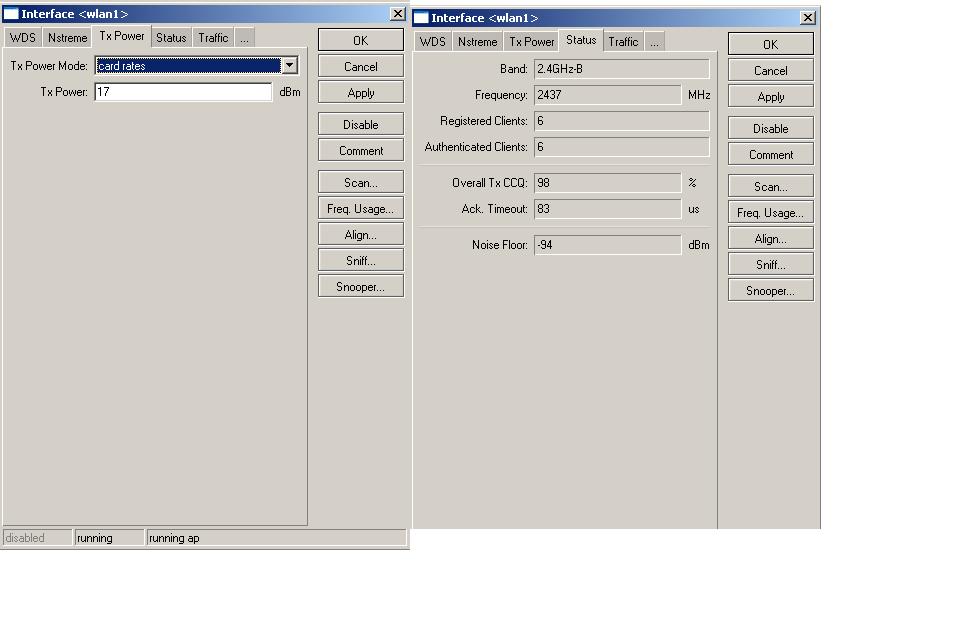
Task: Focus the Tx Power value field showing 17
Action: click(183, 92)
